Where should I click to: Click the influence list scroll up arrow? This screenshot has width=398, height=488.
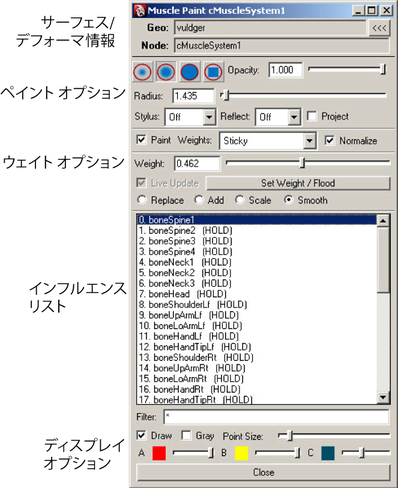tap(383, 220)
